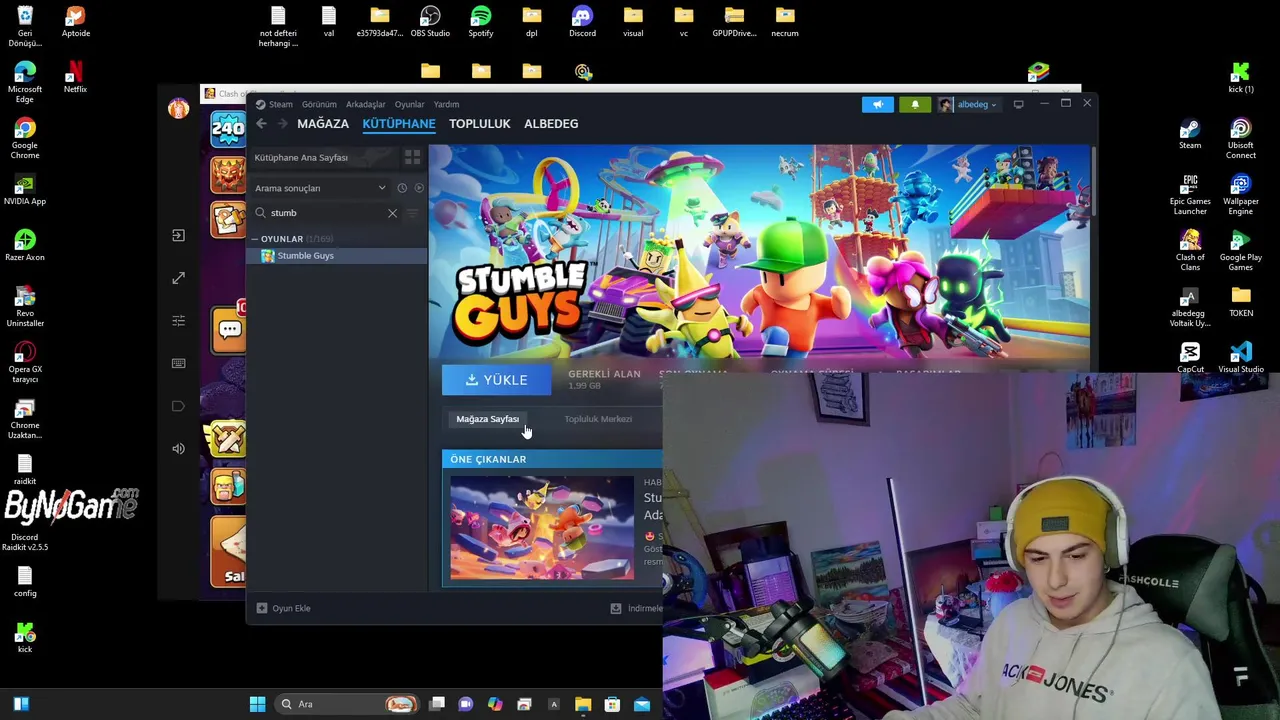This screenshot has width=1280, height=720.
Task: Click the 240 level badge in Clash of Clans
Action: click(228, 128)
